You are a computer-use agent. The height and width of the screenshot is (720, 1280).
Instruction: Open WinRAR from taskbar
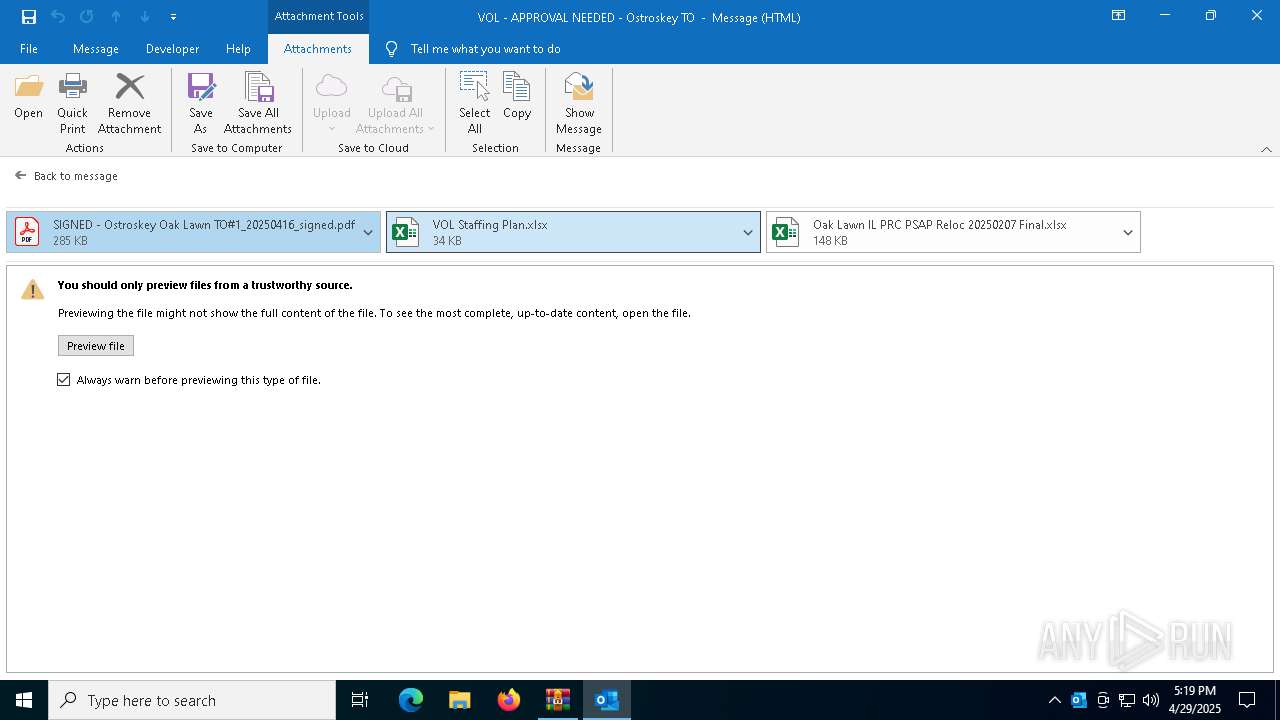pos(558,700)
